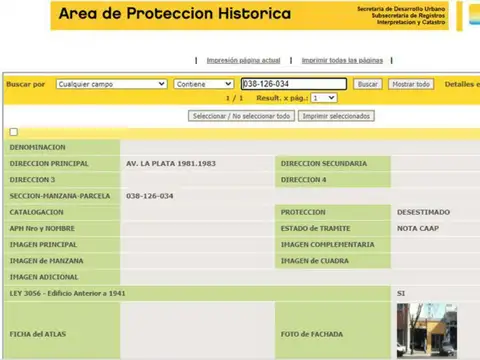The image size is (480, 360).
Task: Click the 'SECCION-MANZANA-PARCELA' label
Action: pos(60,196)
